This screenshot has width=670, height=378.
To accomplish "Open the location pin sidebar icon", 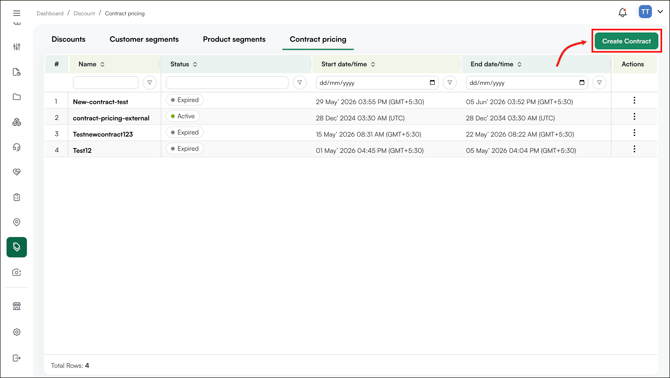I will coord(17,222).
